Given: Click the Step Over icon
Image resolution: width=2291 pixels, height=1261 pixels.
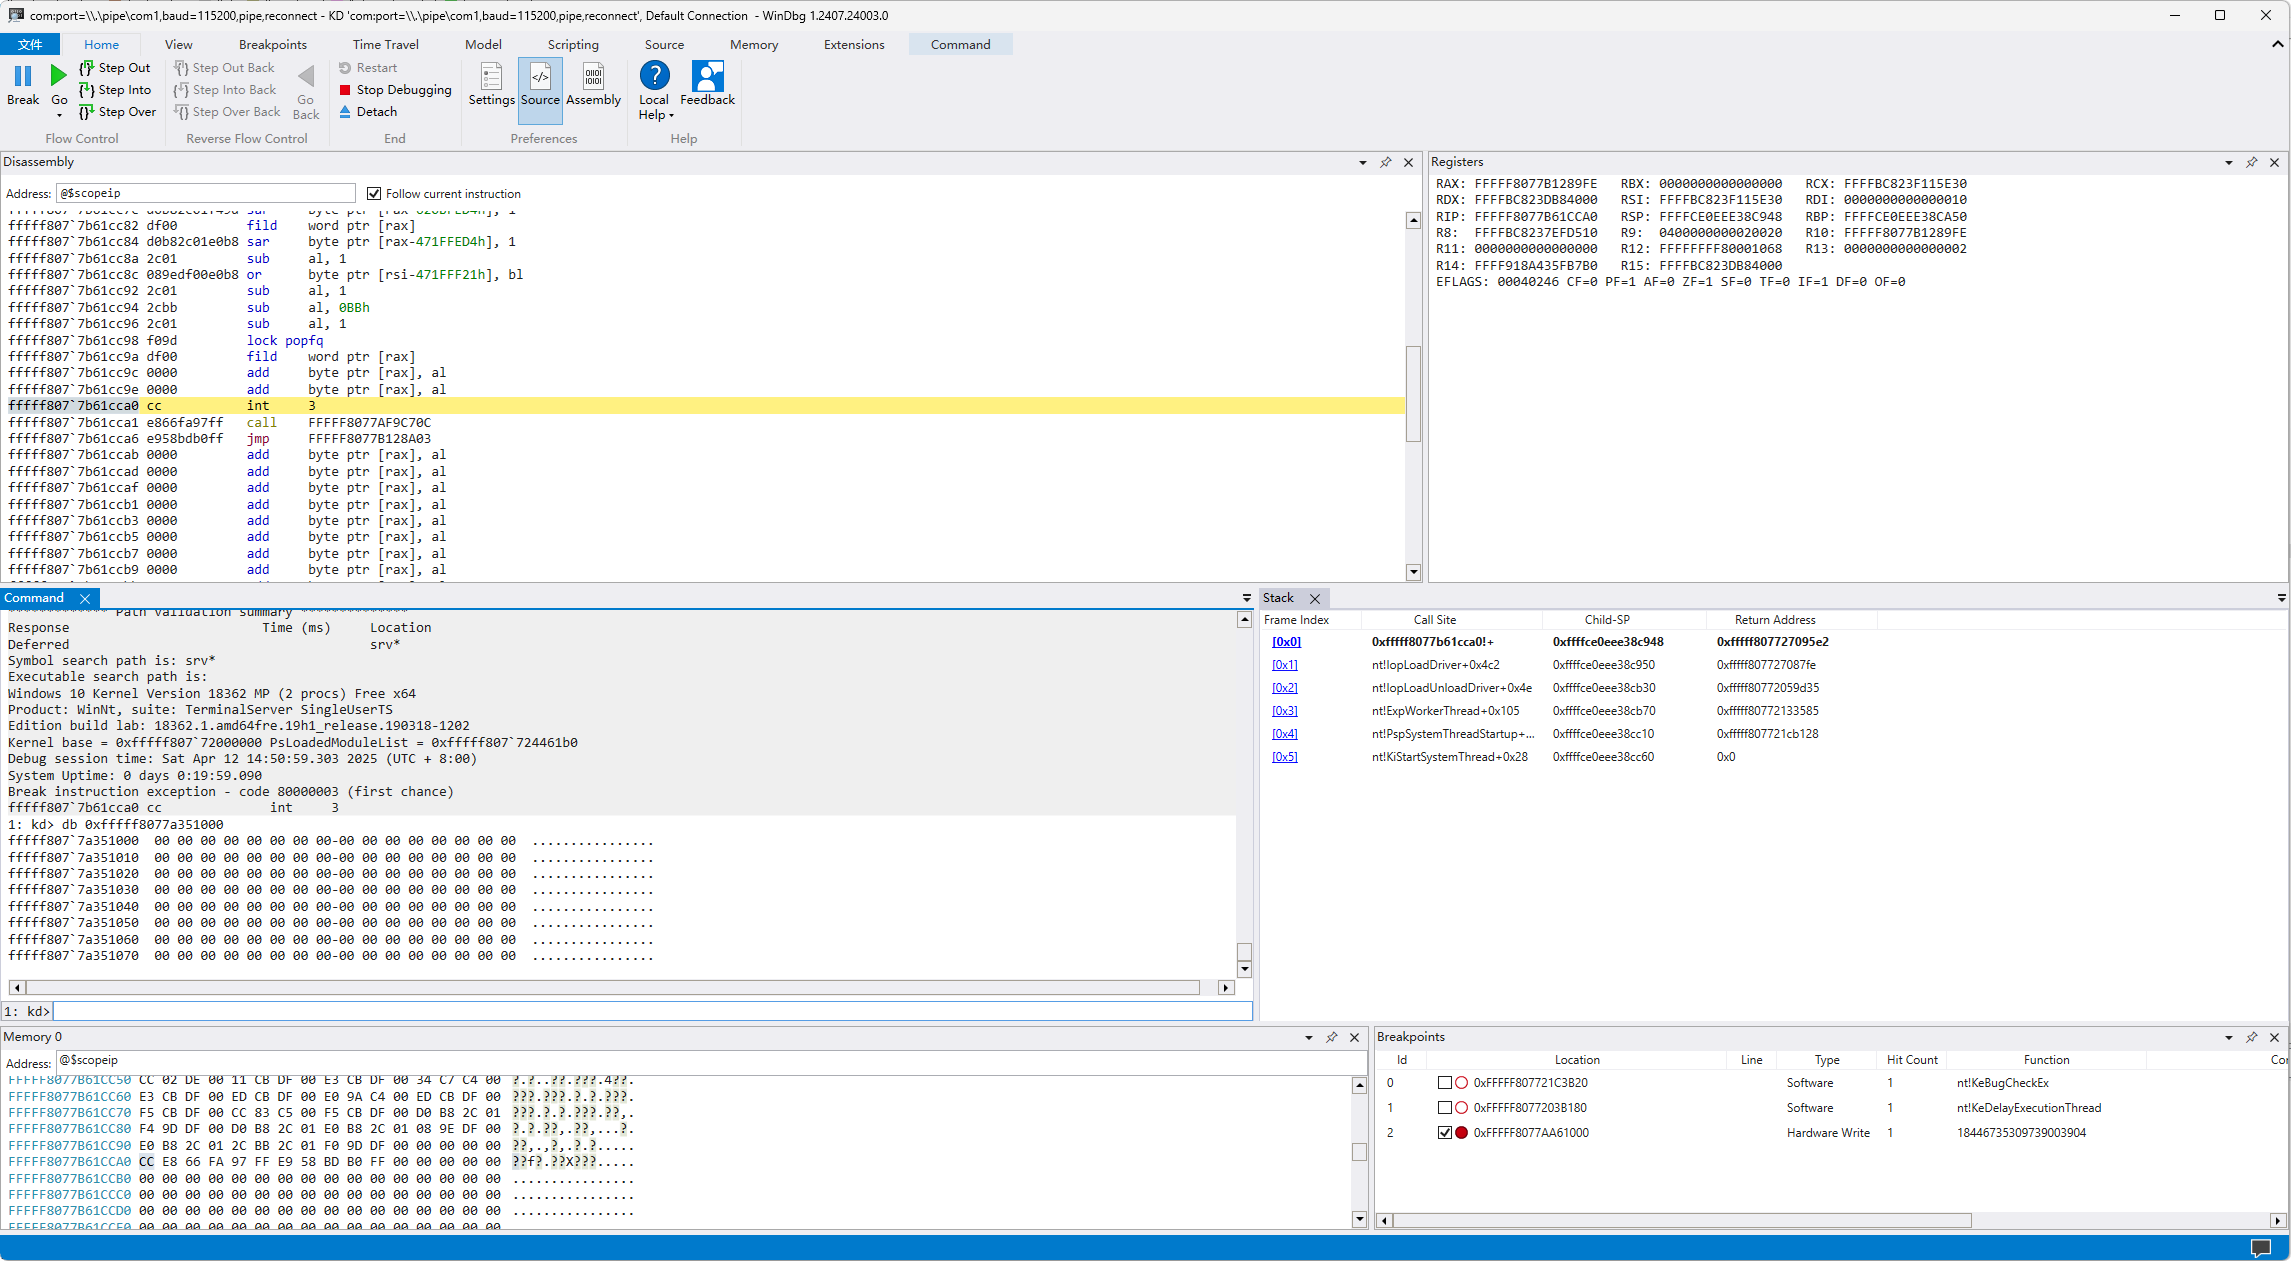Looking at the screenshot, I should pyautogui.click(x=86, y=112).
